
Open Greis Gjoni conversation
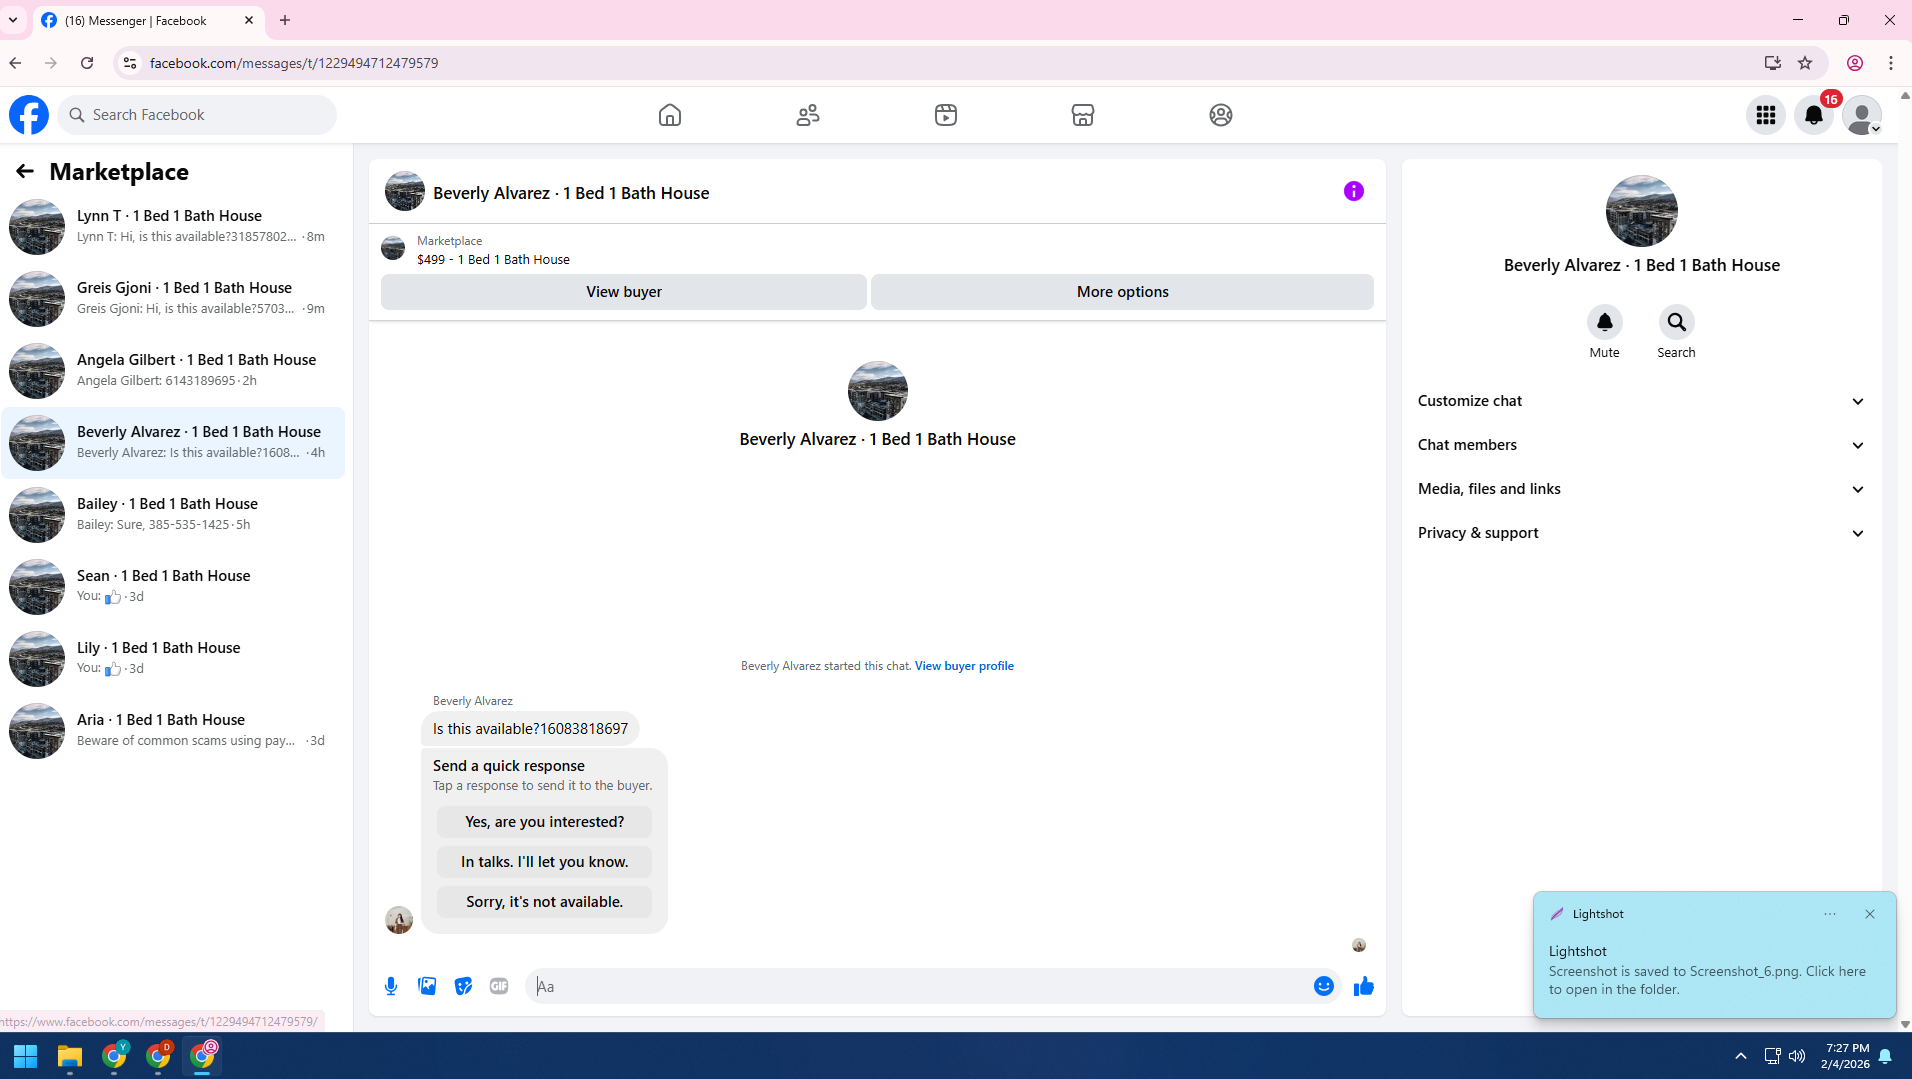[x=173, y=299]
